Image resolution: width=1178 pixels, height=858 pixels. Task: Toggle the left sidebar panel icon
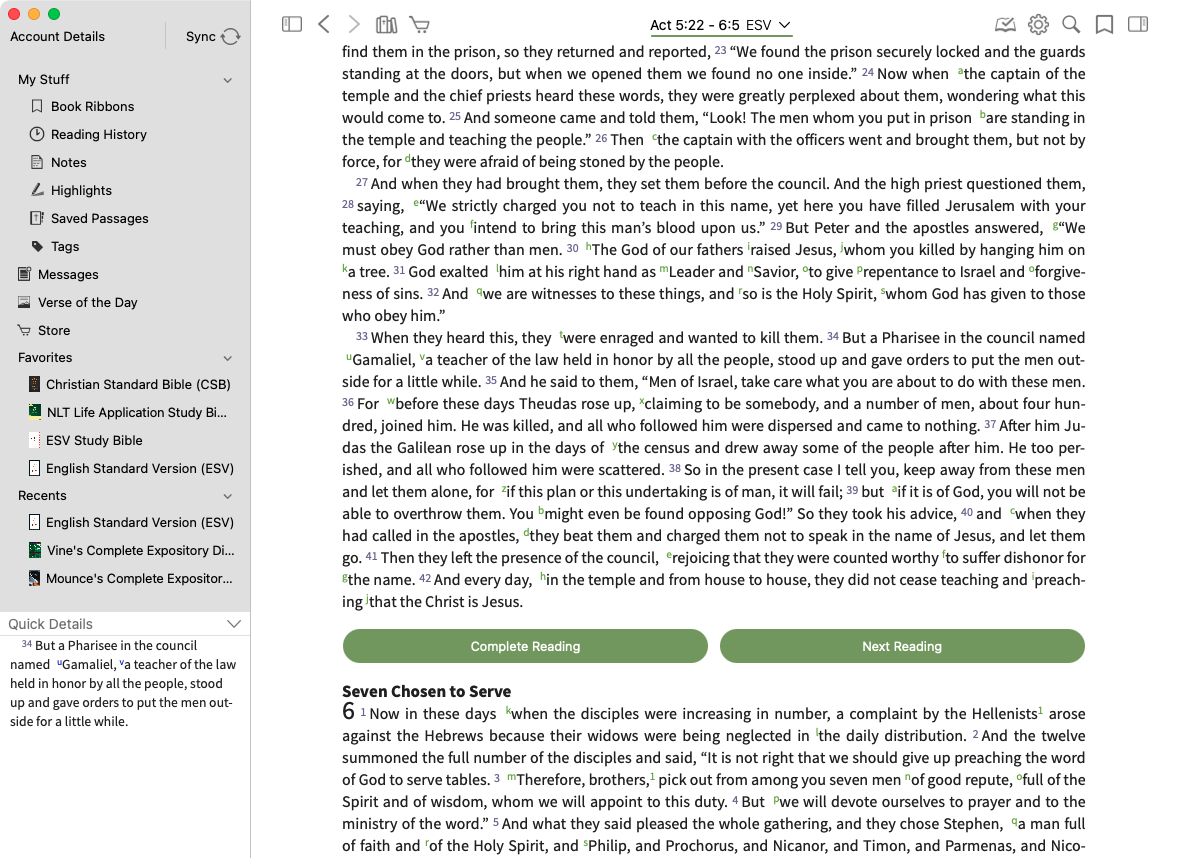[x=292, y=25]
